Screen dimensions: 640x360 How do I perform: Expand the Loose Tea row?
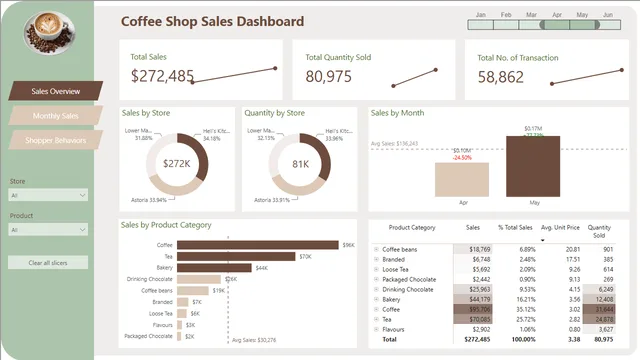click(x=376, y=269)
